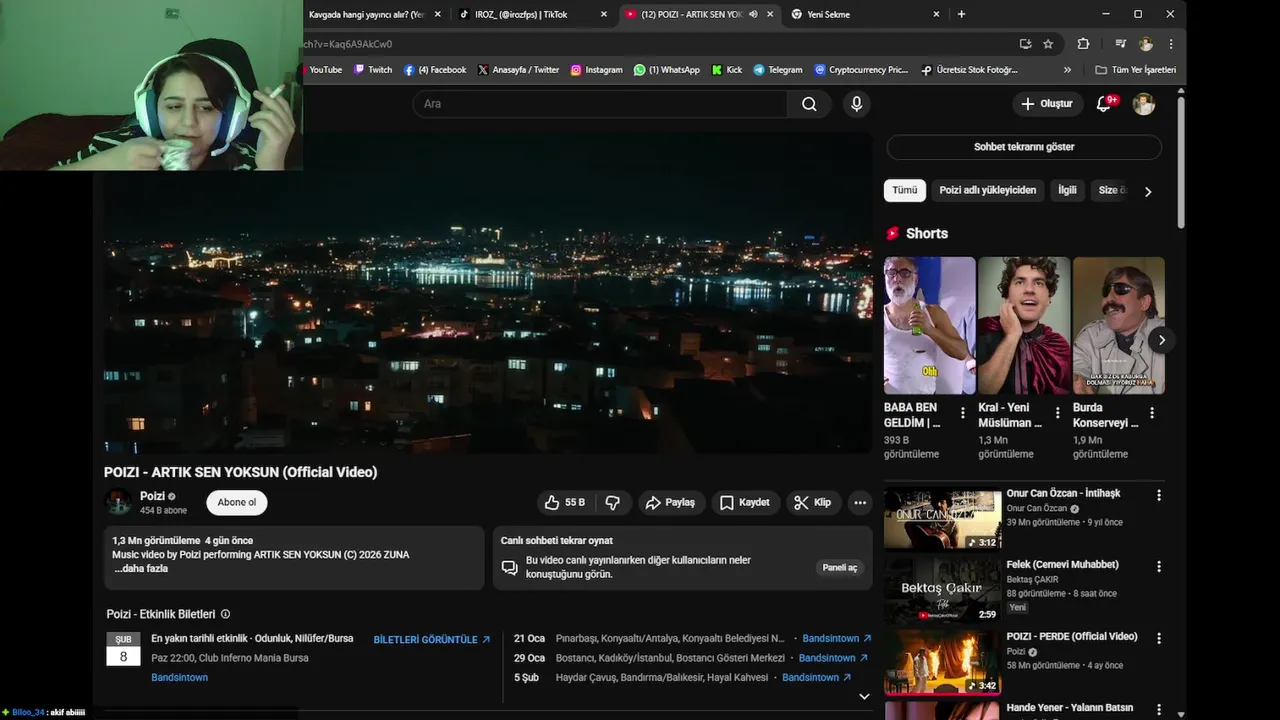Open YouTube bookmark in bookmarks bar
The width and height of the screenshot is (1280, 720).
point(324,70)
